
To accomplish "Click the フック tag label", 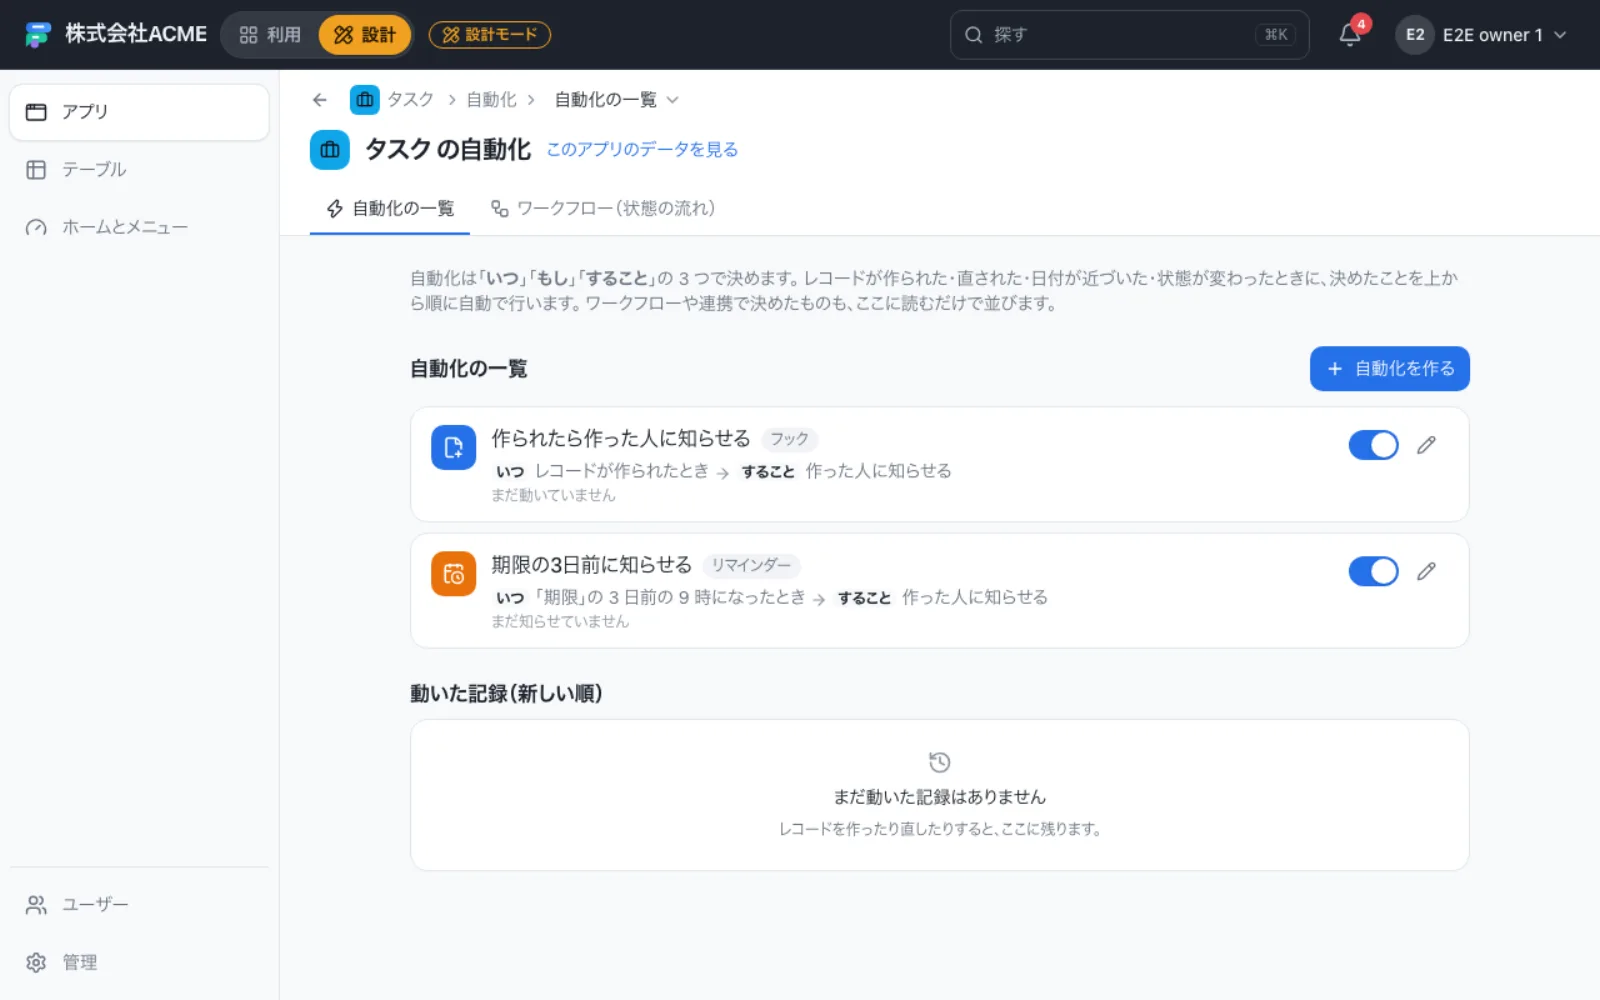I will tap(790, 439).
